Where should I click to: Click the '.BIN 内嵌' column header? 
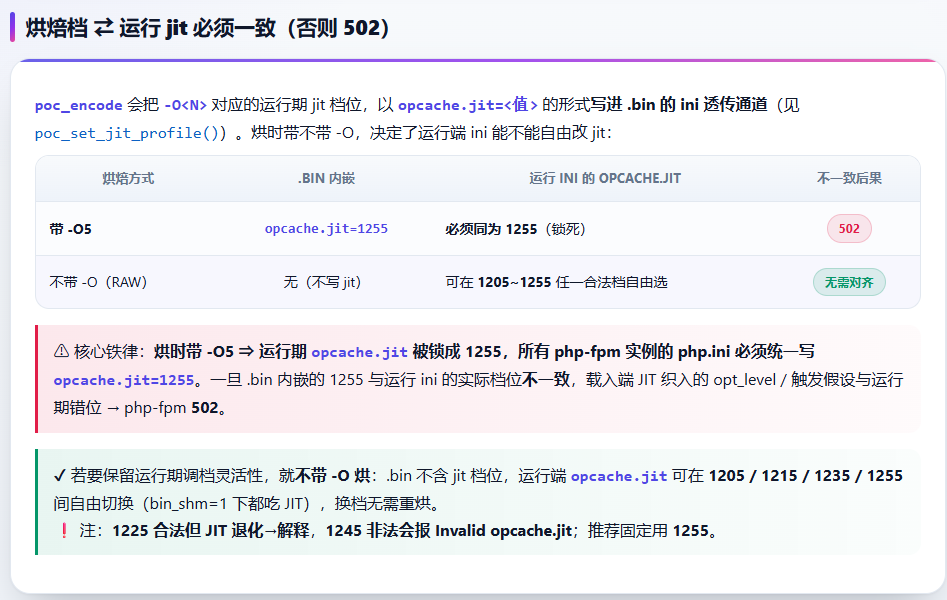tap(326, 178)
